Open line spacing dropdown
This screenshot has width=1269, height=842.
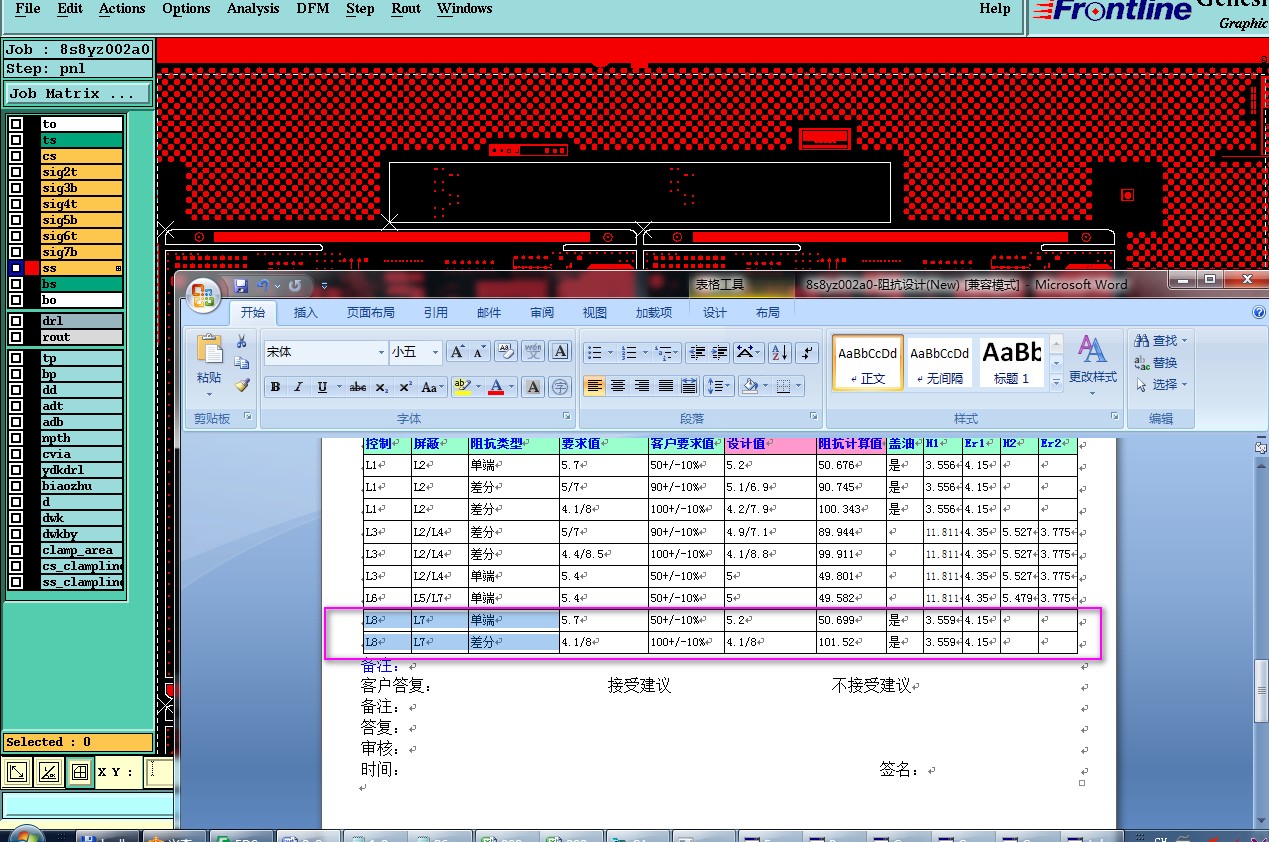(720, 386)
